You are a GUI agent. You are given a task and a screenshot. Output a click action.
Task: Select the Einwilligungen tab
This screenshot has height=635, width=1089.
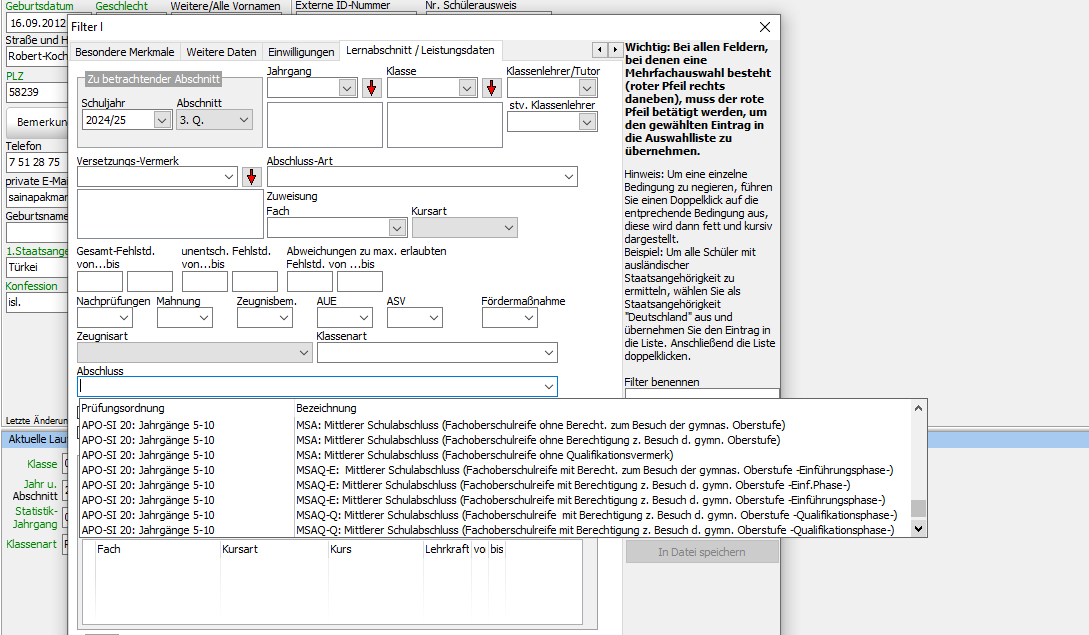click(x=301, y=52)
